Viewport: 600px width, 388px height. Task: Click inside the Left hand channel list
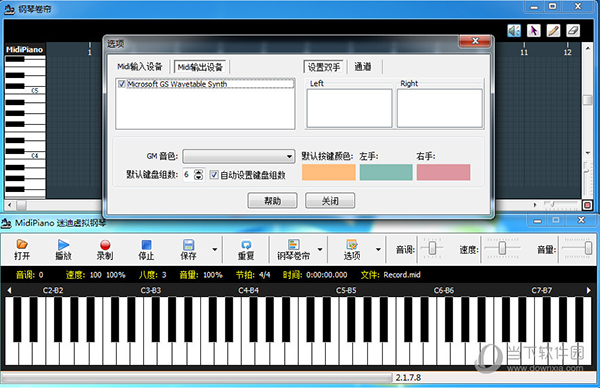(349, 108)
